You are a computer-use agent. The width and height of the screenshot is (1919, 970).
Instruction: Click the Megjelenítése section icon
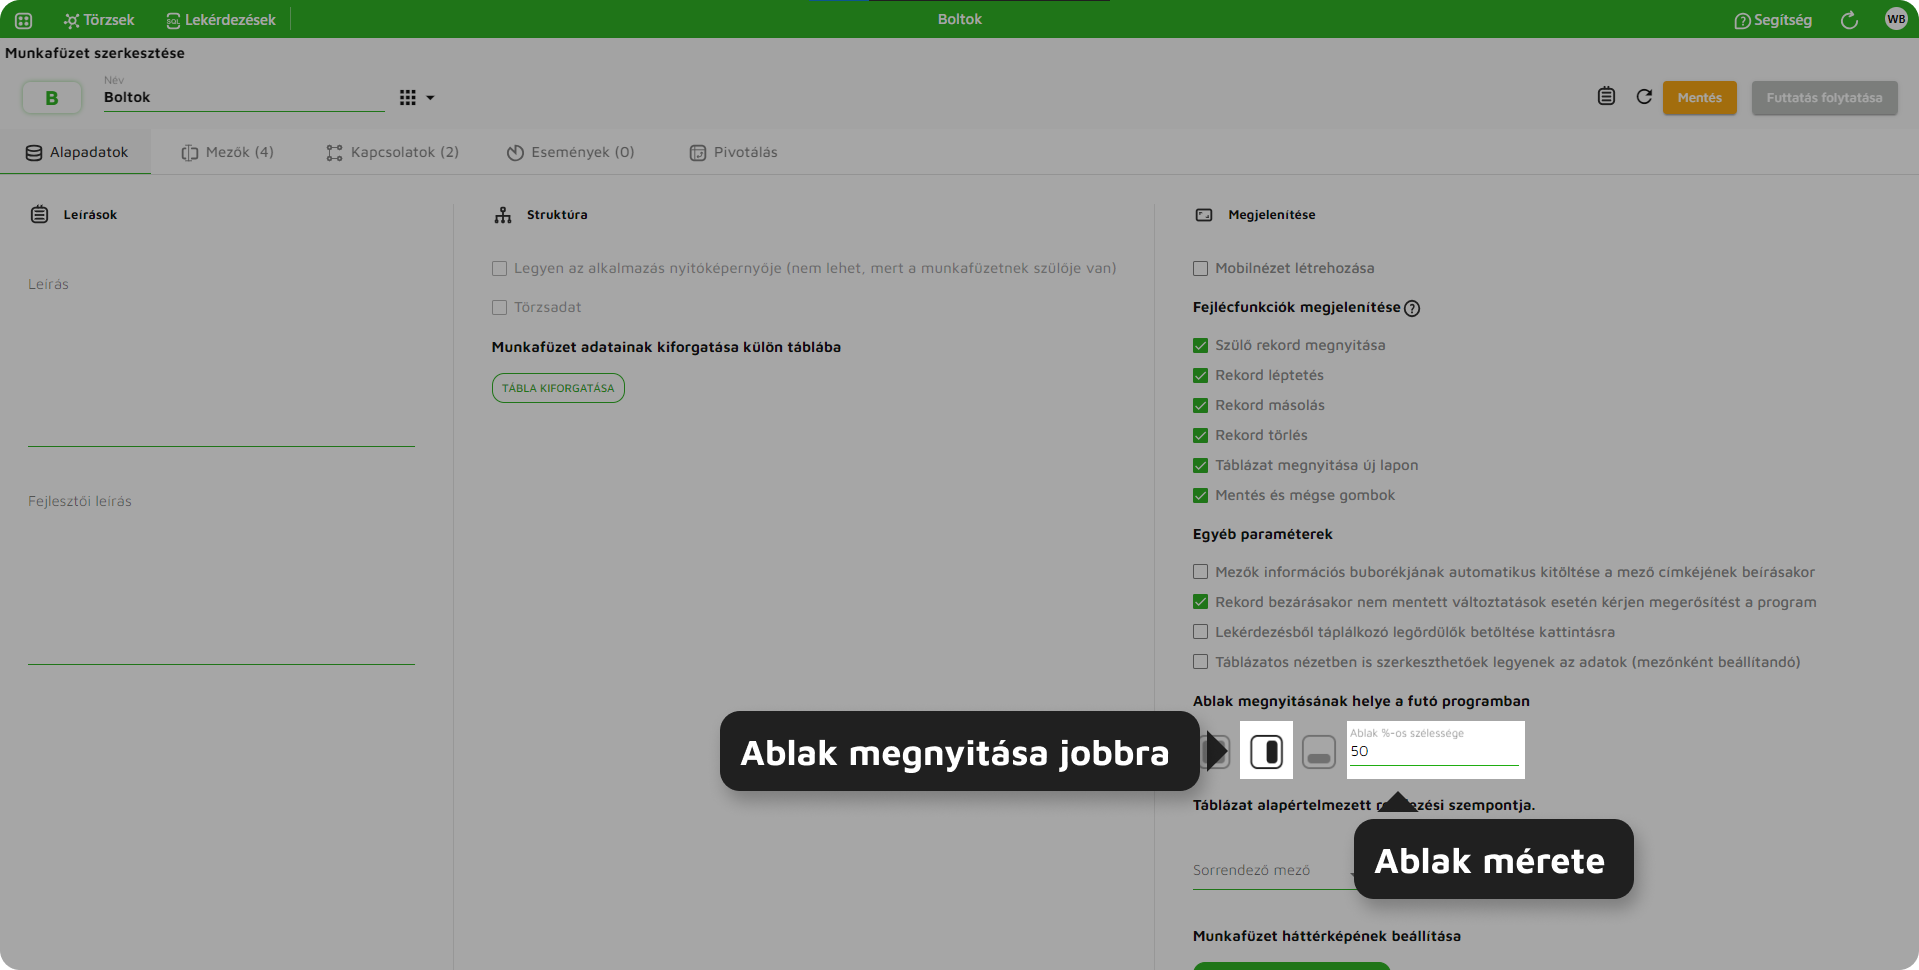[x=1204, y=215]
